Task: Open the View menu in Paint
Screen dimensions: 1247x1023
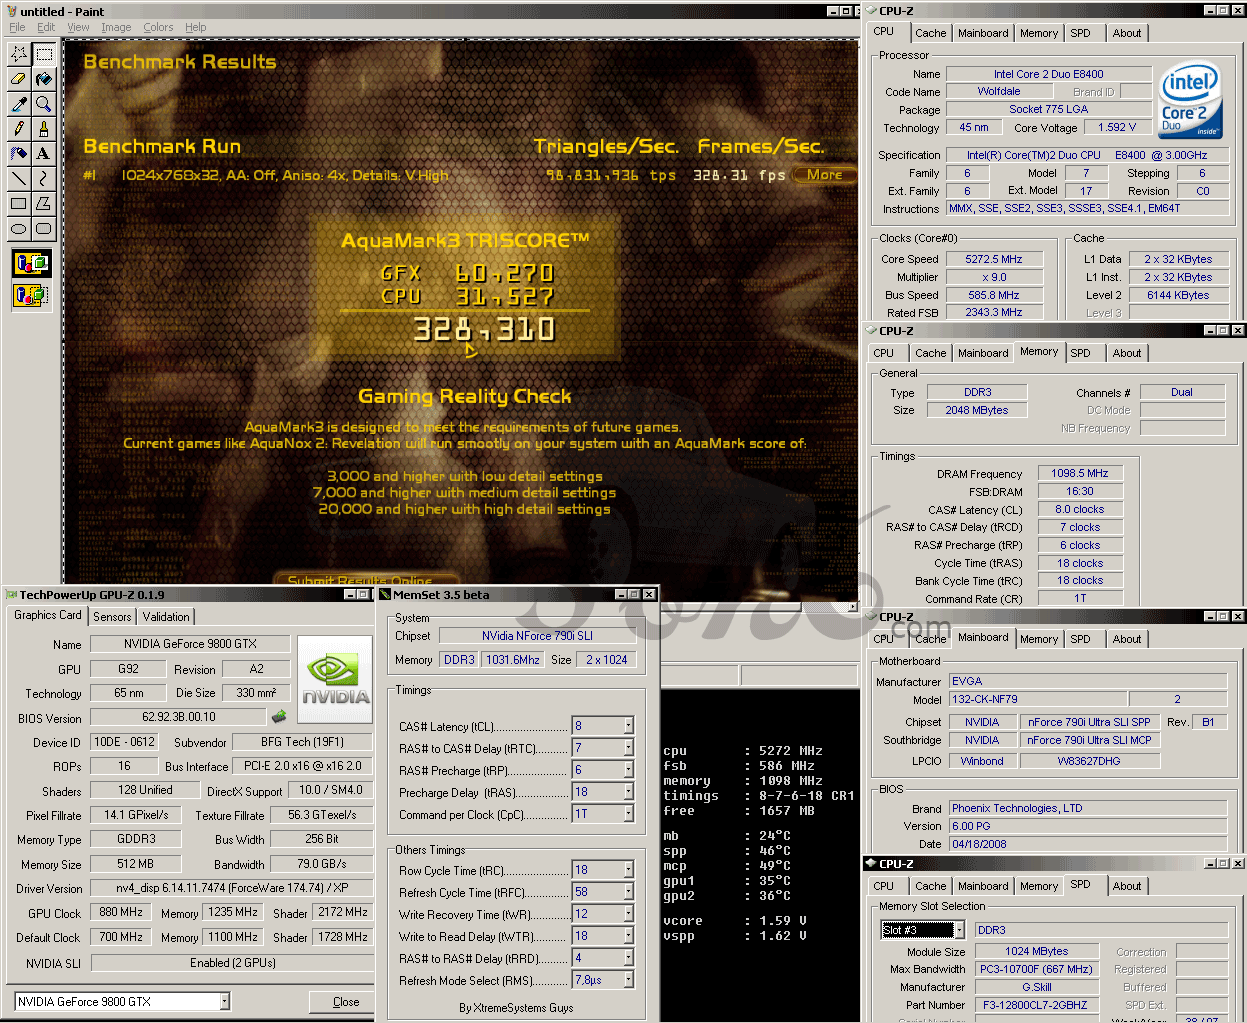Action: pyautogui.click(x=78, y=27)
